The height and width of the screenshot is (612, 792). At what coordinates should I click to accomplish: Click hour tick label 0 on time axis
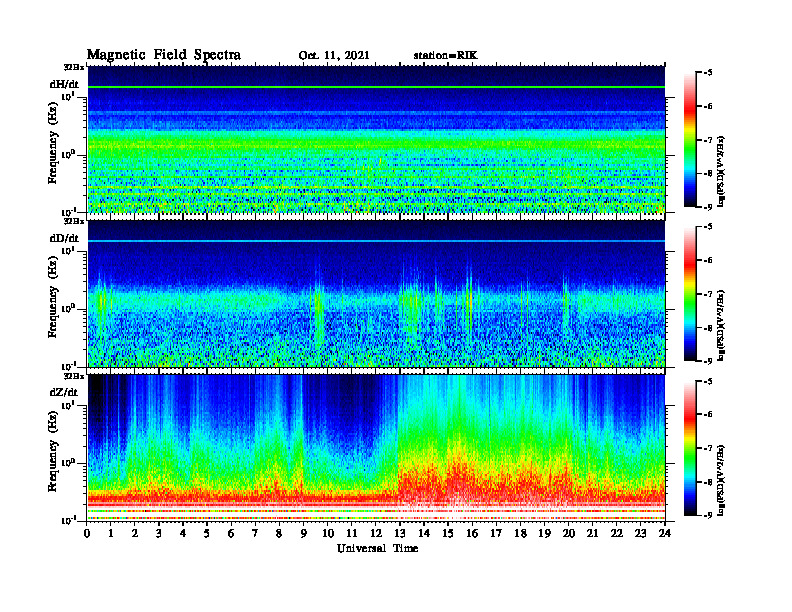point(87,534)
